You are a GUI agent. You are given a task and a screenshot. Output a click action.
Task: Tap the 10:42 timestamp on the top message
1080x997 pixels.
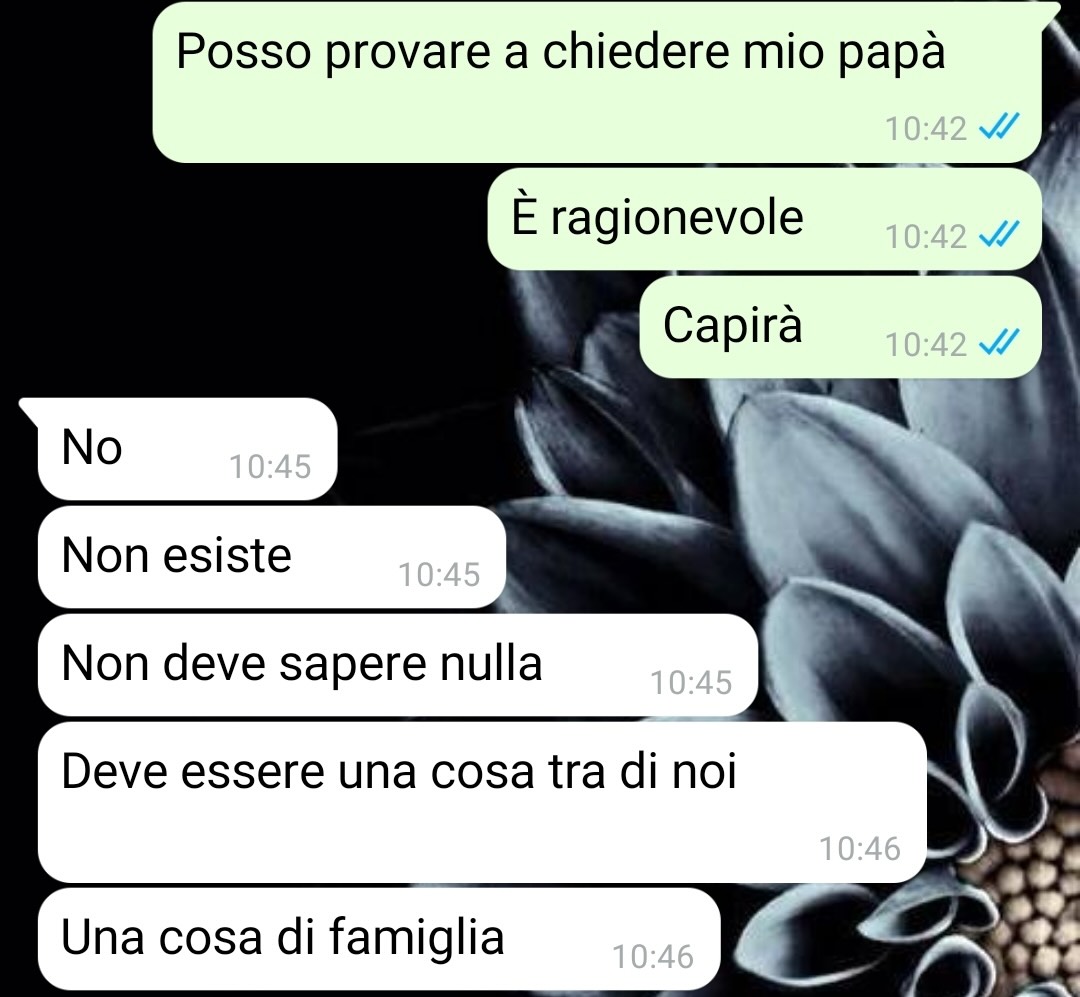click(x=926, y=128)
